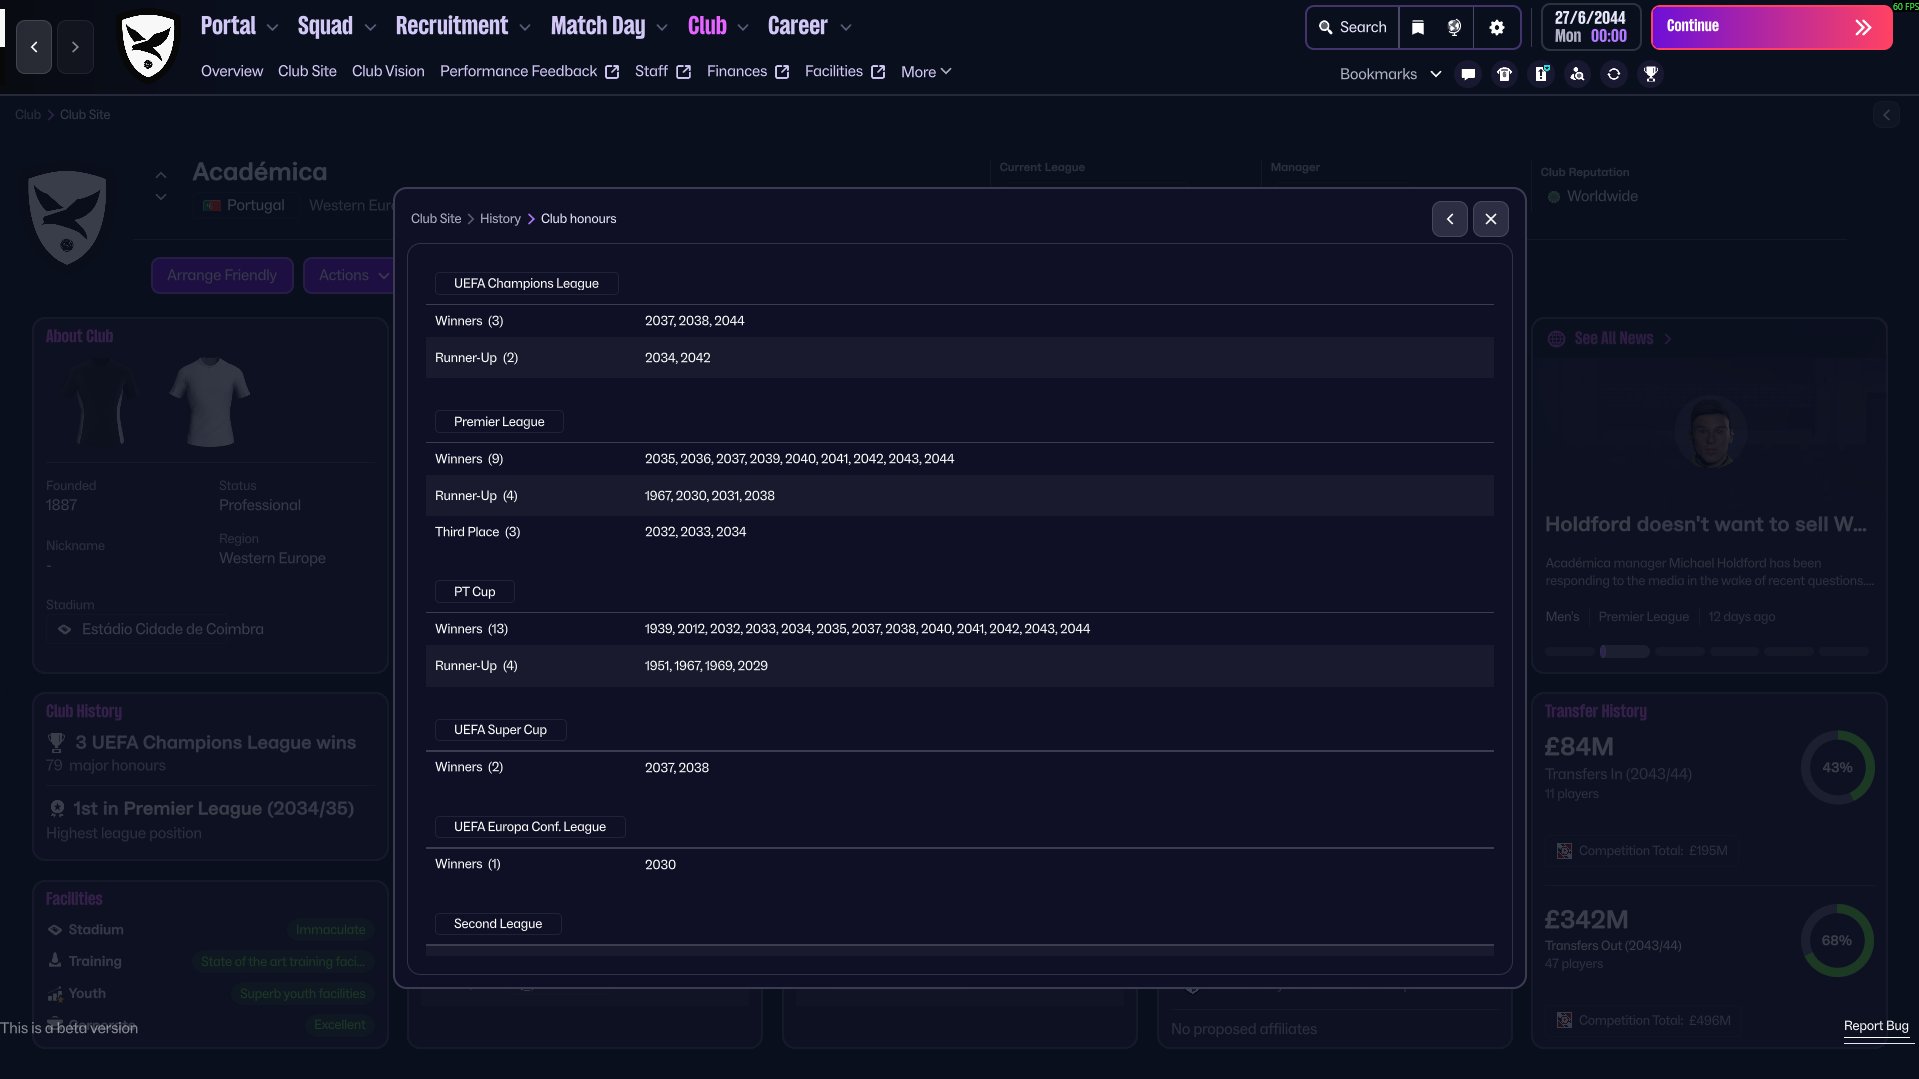Select the Club Site tab in submenu
This screenshot has height=1079, width=1919.
(x=307, y=71)
